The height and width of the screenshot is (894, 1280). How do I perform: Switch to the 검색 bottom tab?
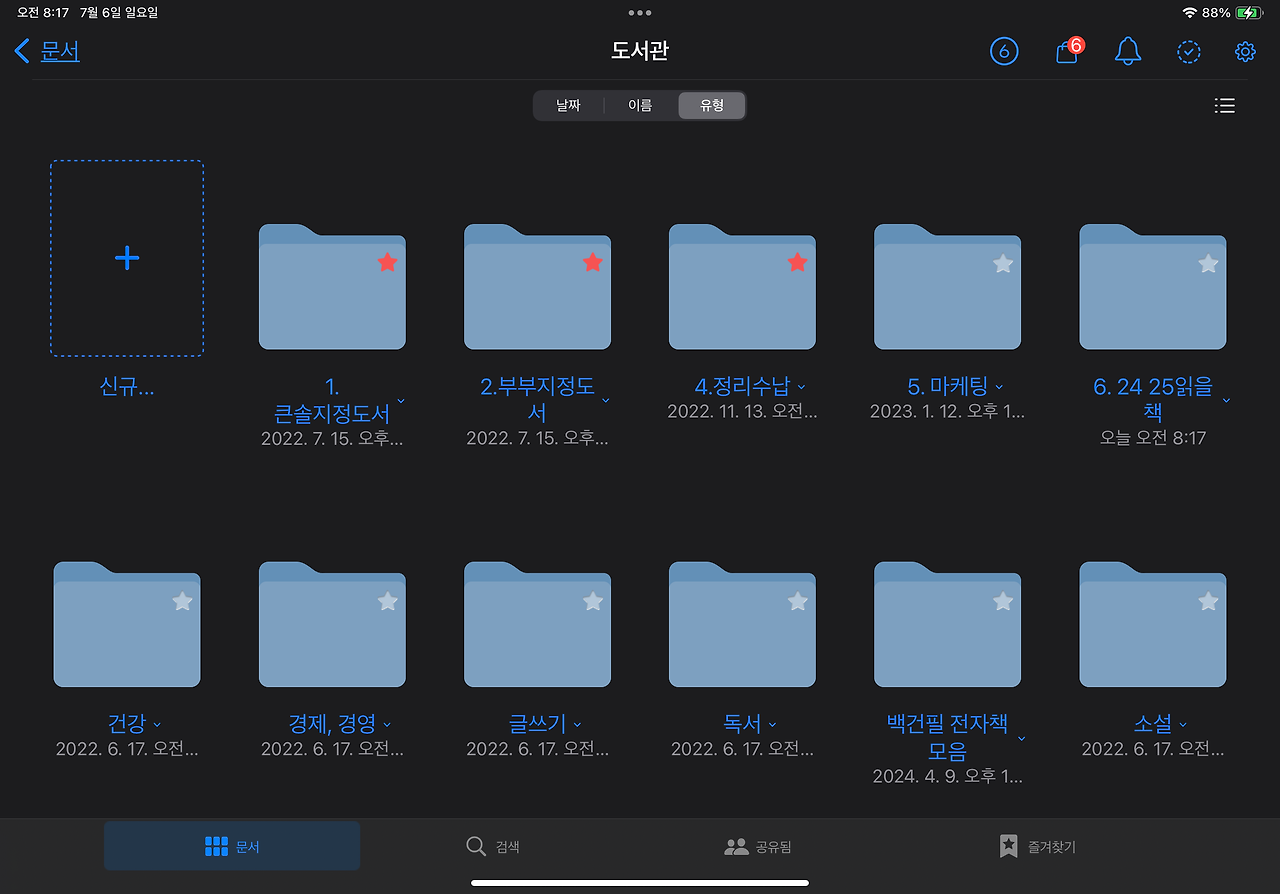(493, 847)
